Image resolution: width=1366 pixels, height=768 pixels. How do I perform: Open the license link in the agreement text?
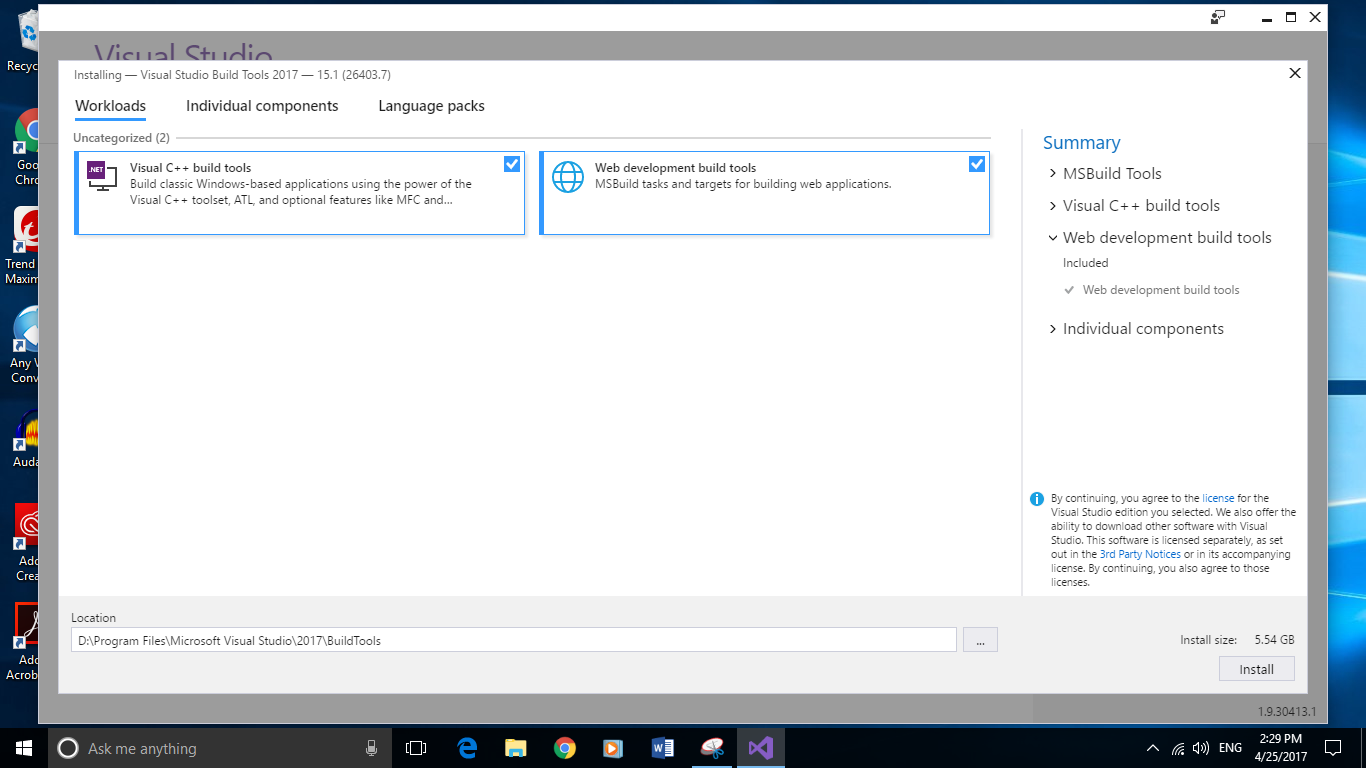click(x=1219, y=497)
